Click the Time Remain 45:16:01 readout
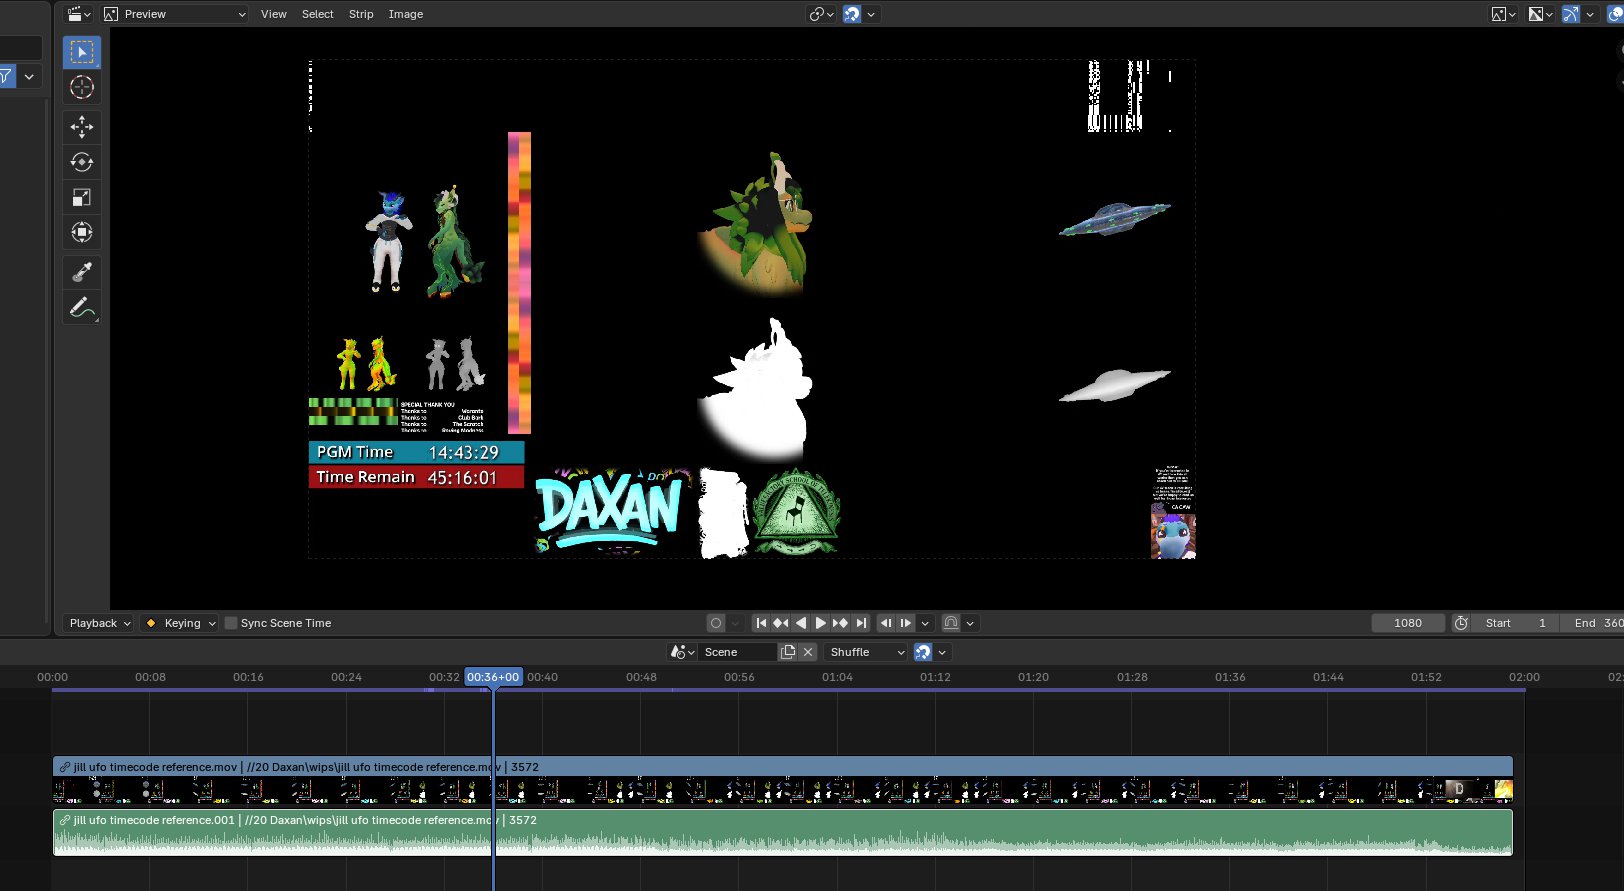The image size is (1624, 891). click(416, 477)
